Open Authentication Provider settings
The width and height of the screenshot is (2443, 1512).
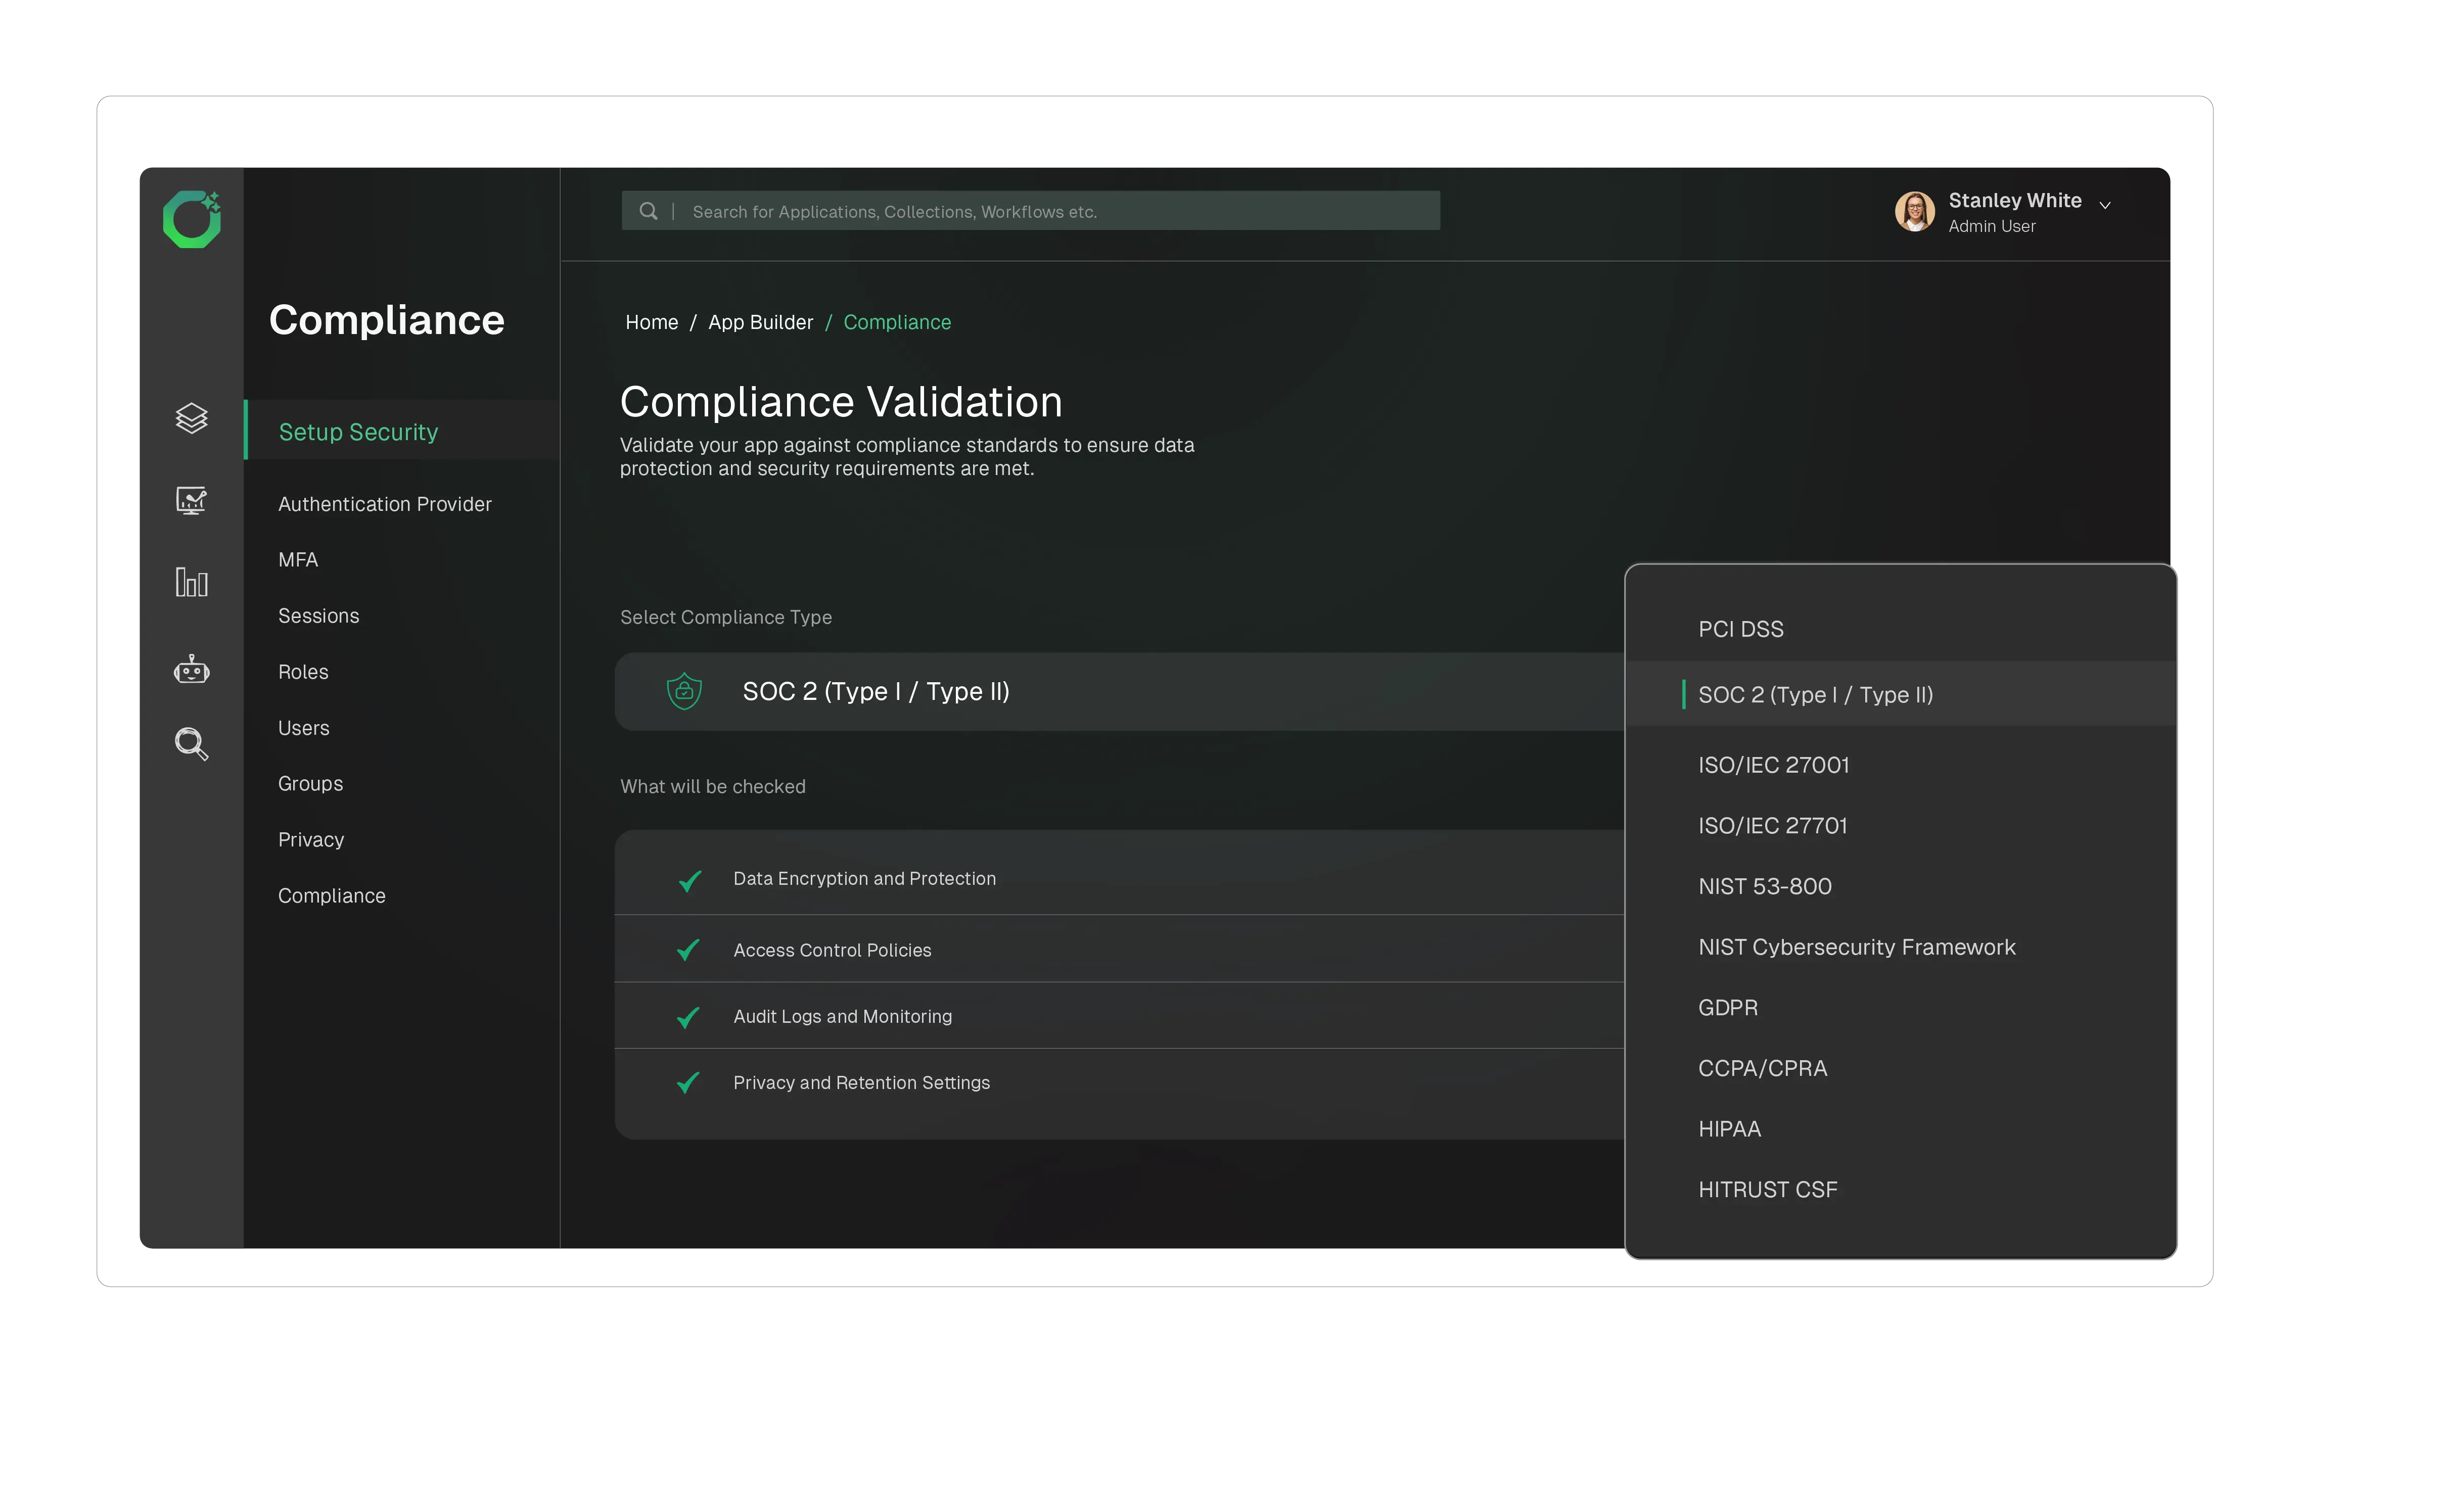tap(384, 504)
